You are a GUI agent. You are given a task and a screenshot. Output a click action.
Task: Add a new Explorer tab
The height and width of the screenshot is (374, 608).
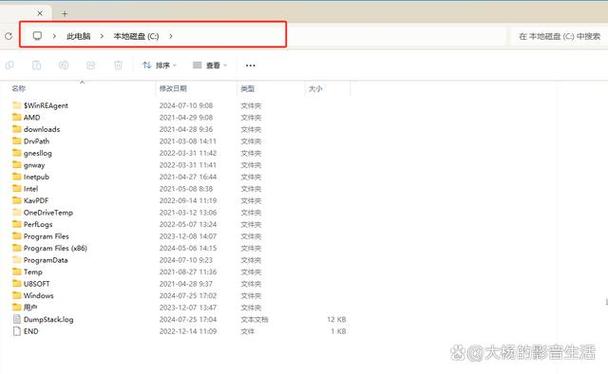pyautogui.click(x=64, y=14)
